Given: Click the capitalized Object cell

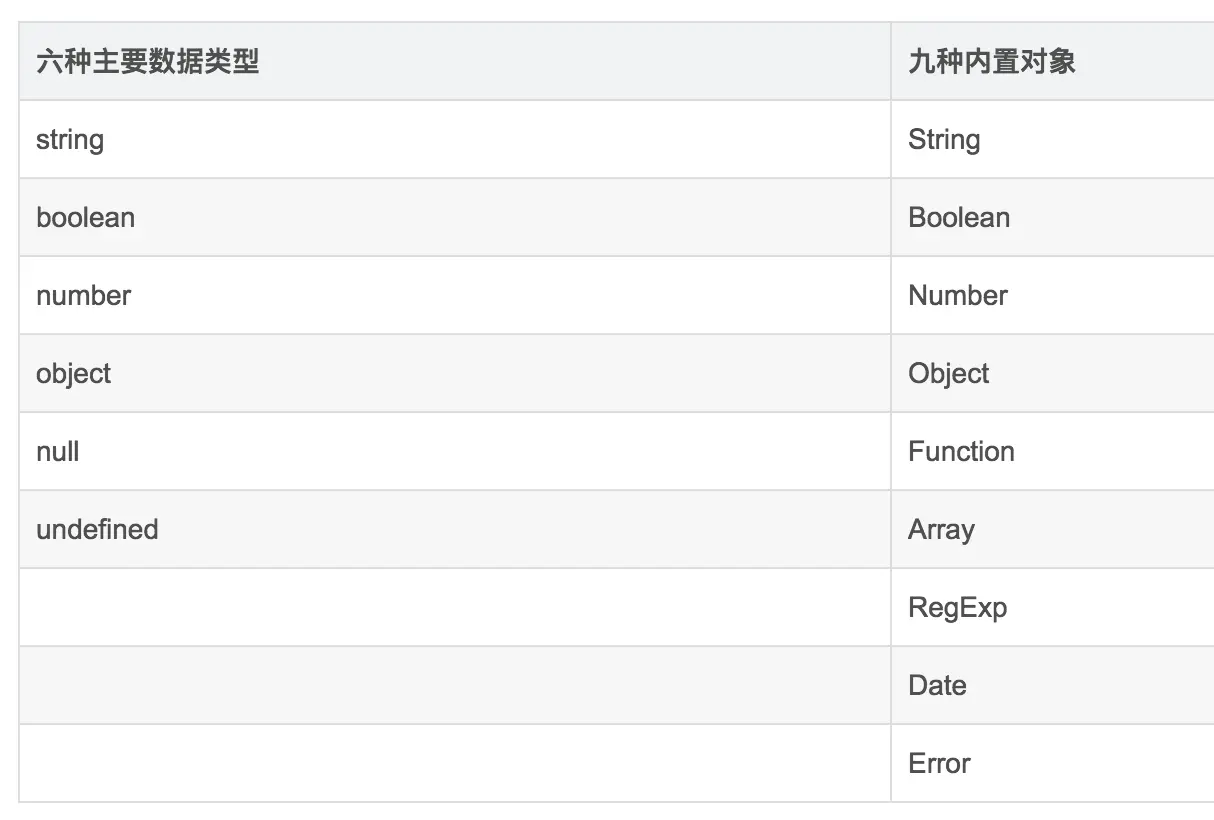Looking at the screenshot, I should tap(1052, 373).
